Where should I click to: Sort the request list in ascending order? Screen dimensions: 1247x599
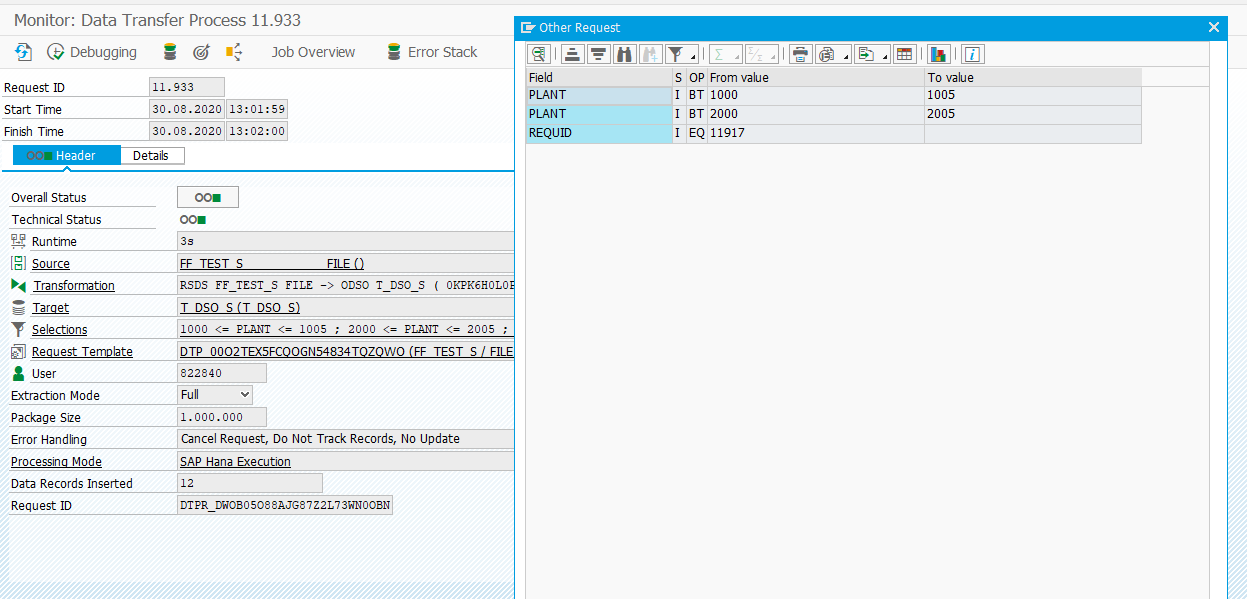[x=572, y=54]
